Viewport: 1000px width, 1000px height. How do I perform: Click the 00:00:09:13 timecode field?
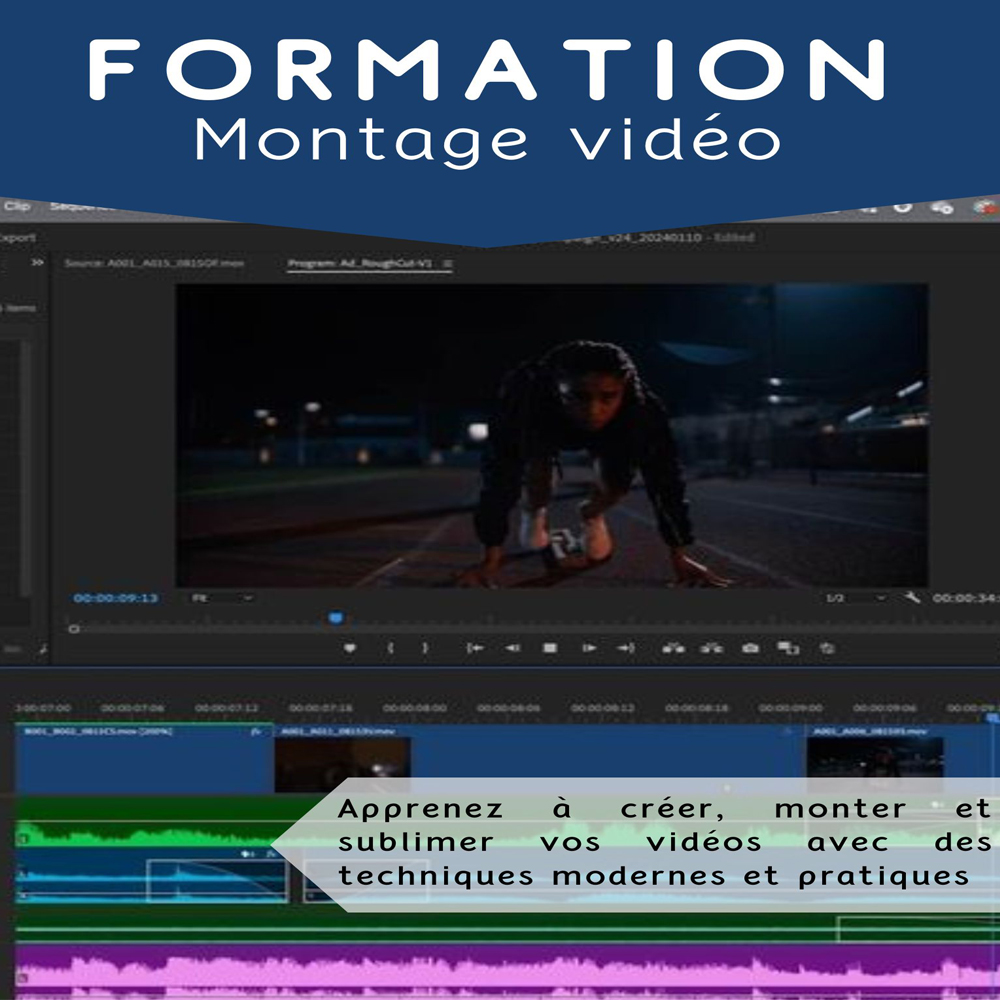tap(116, 598)
